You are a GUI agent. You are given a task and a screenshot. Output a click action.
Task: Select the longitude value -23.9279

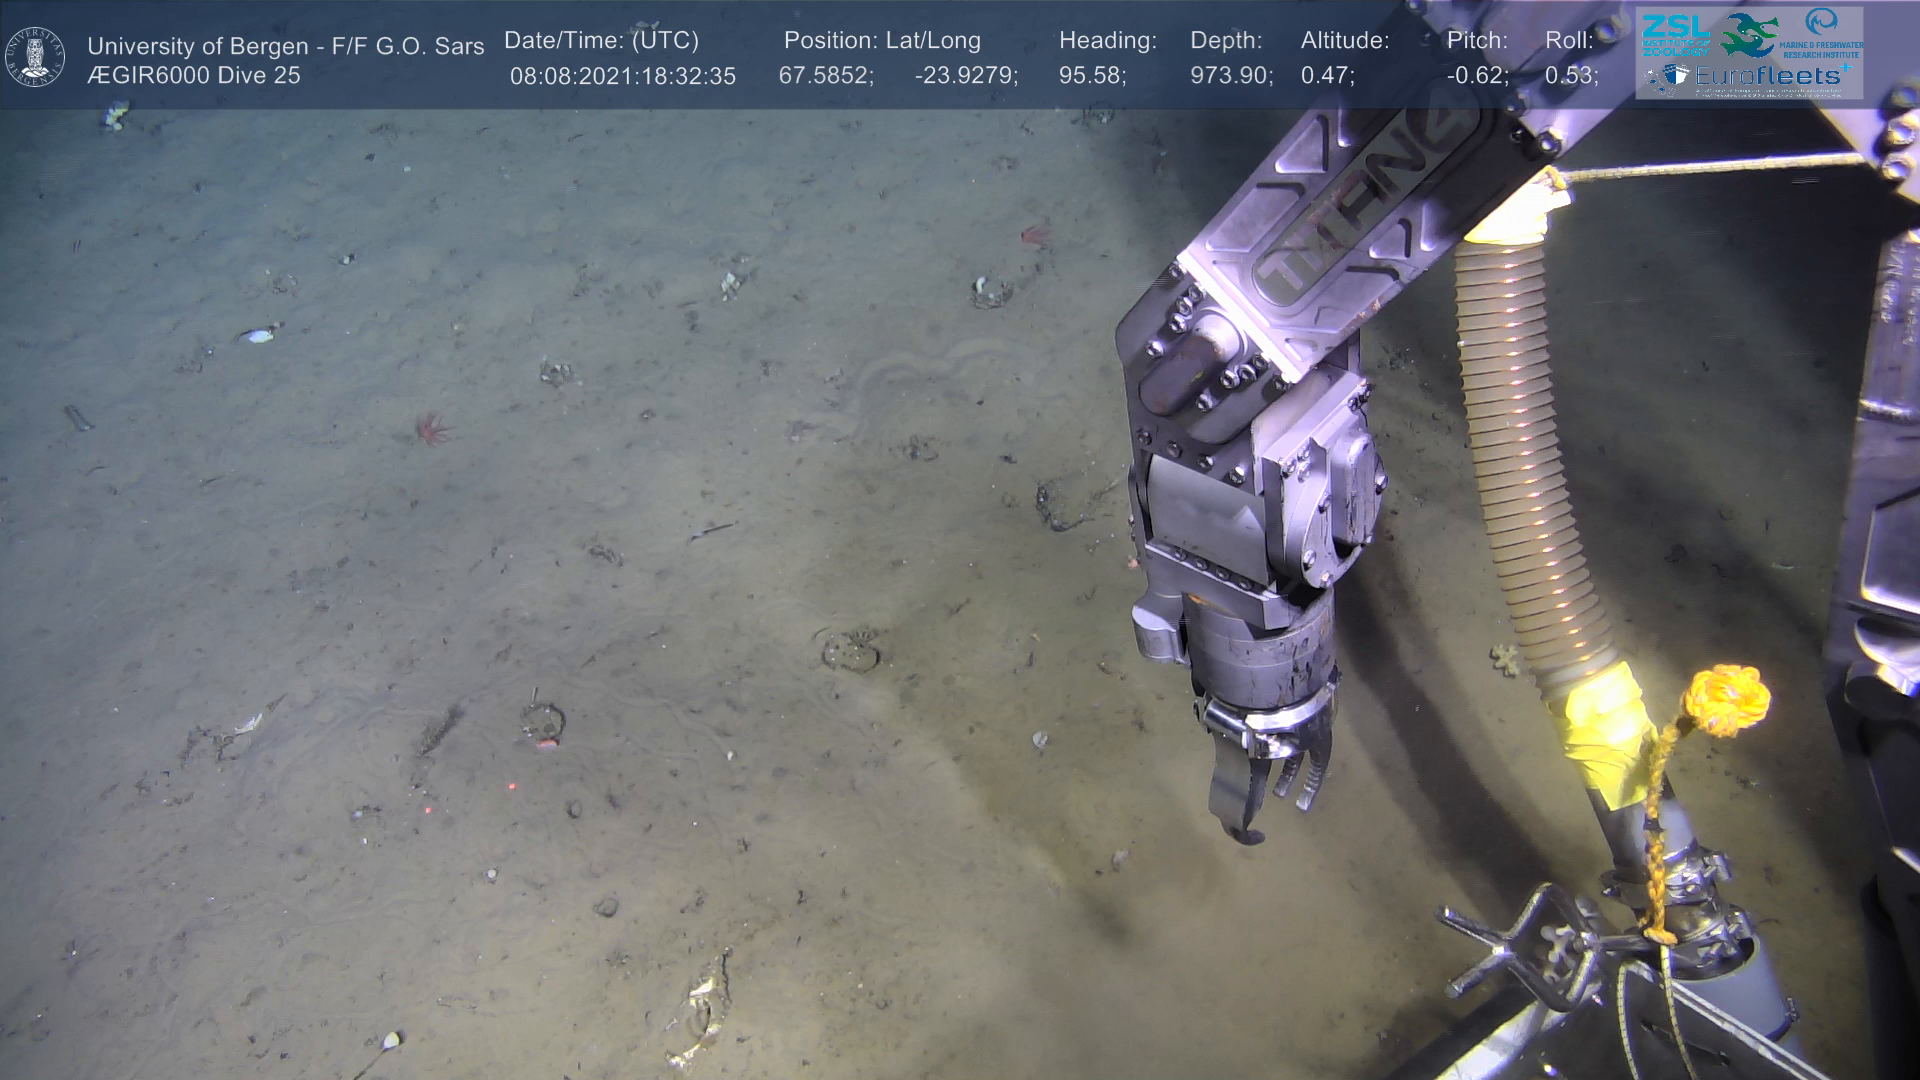pos(965,76)
